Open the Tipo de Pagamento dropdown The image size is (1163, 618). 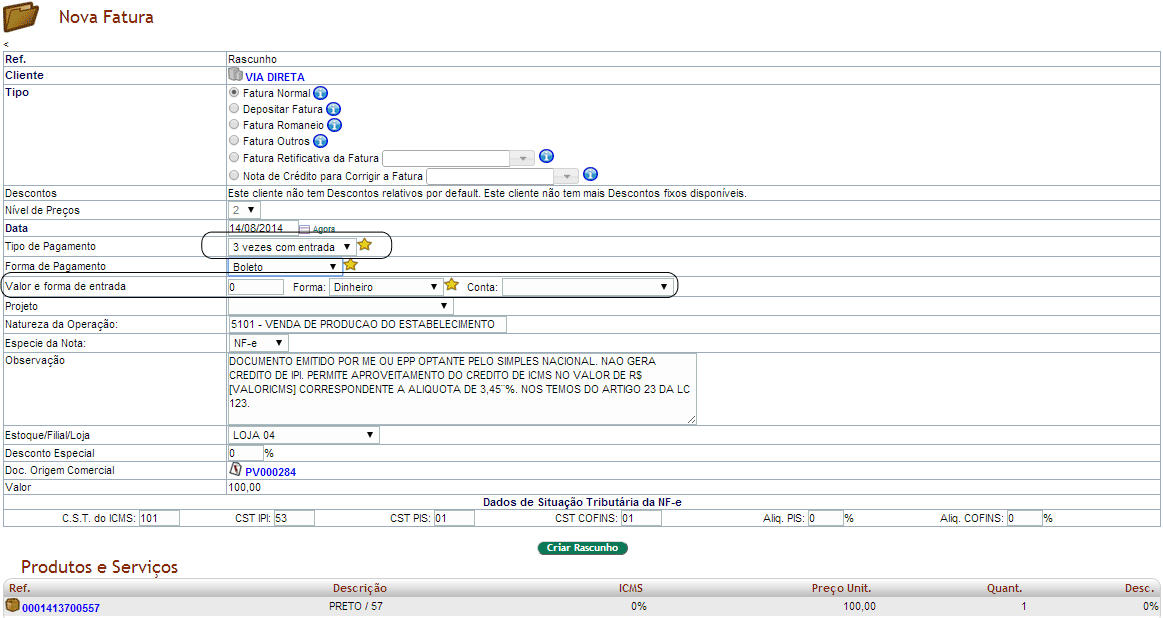click(x=292, y=246)
